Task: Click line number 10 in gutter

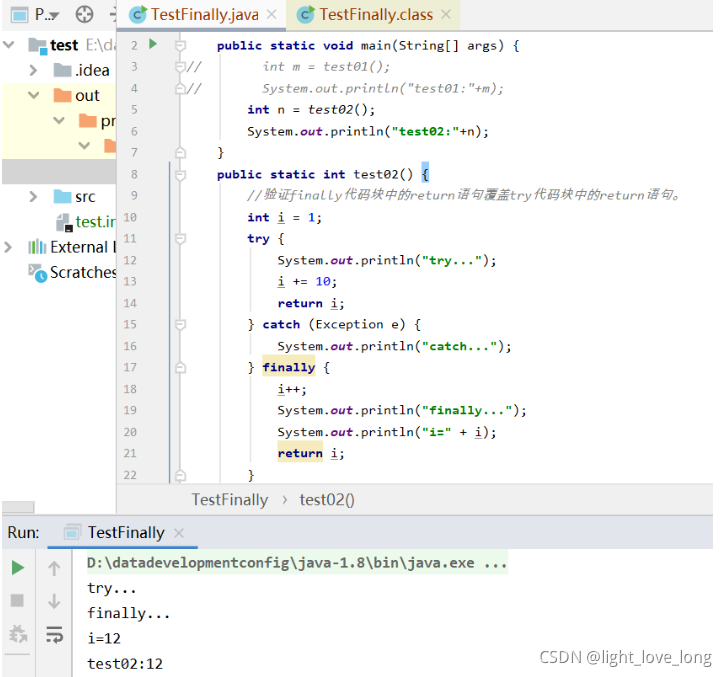Action: [130, 217]
